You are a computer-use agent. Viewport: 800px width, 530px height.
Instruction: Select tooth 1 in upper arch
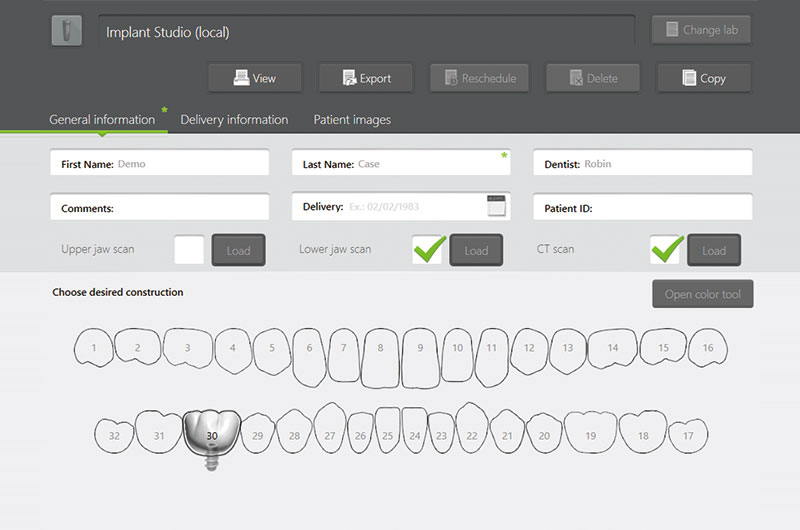[93, 347]
